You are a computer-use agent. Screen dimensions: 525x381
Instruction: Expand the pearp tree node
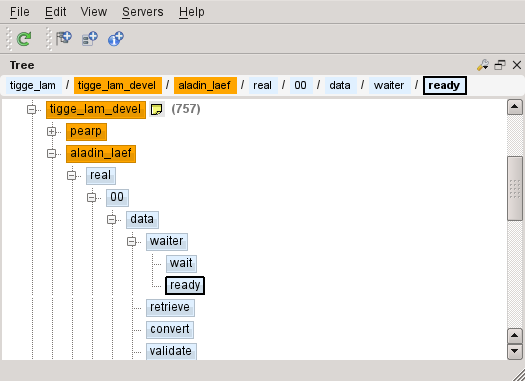(x=51, y=132)
